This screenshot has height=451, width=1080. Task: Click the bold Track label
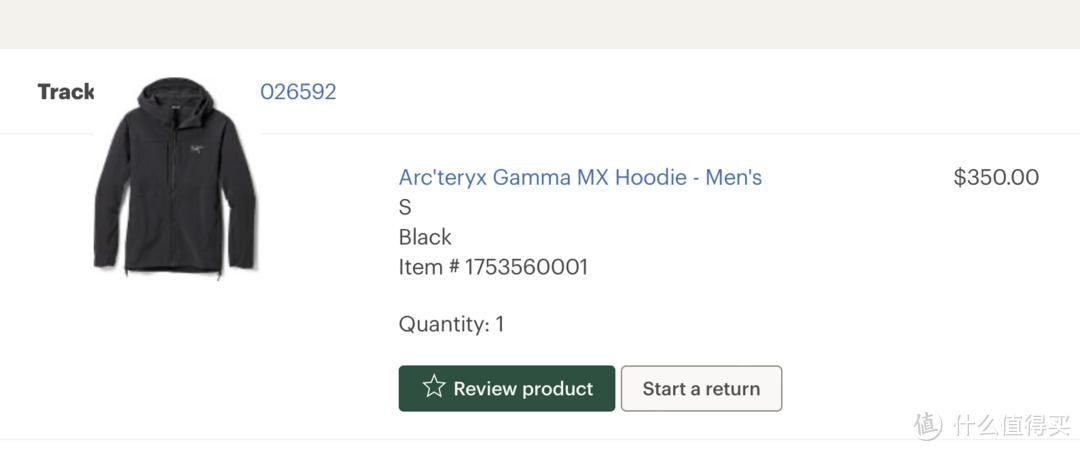[x=66, y=92]
